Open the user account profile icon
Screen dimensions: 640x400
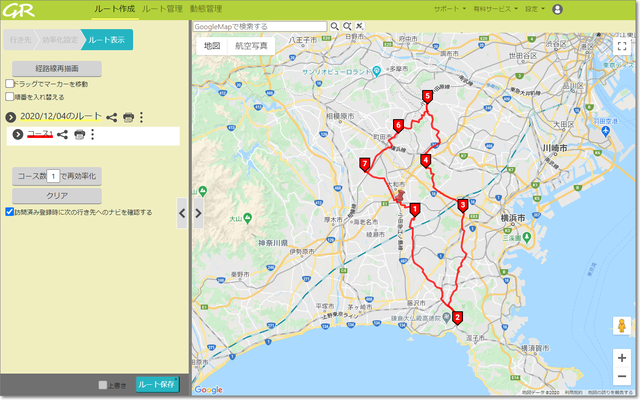pos(557,9)
